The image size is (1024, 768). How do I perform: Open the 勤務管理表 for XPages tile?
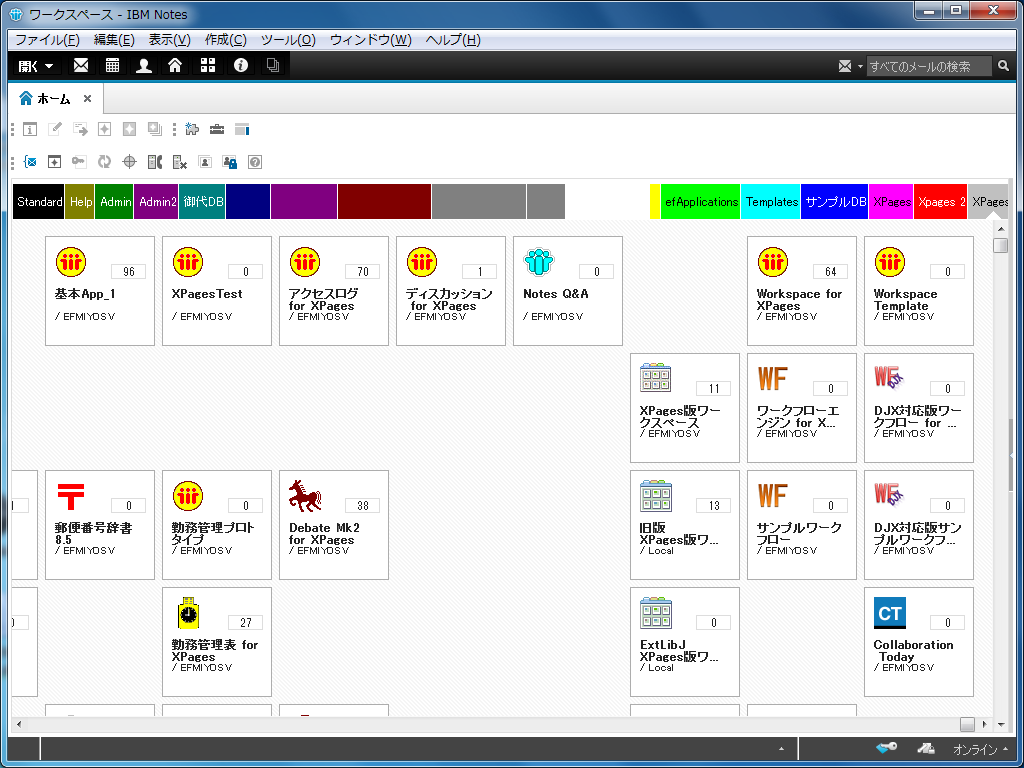coord(217,641)
